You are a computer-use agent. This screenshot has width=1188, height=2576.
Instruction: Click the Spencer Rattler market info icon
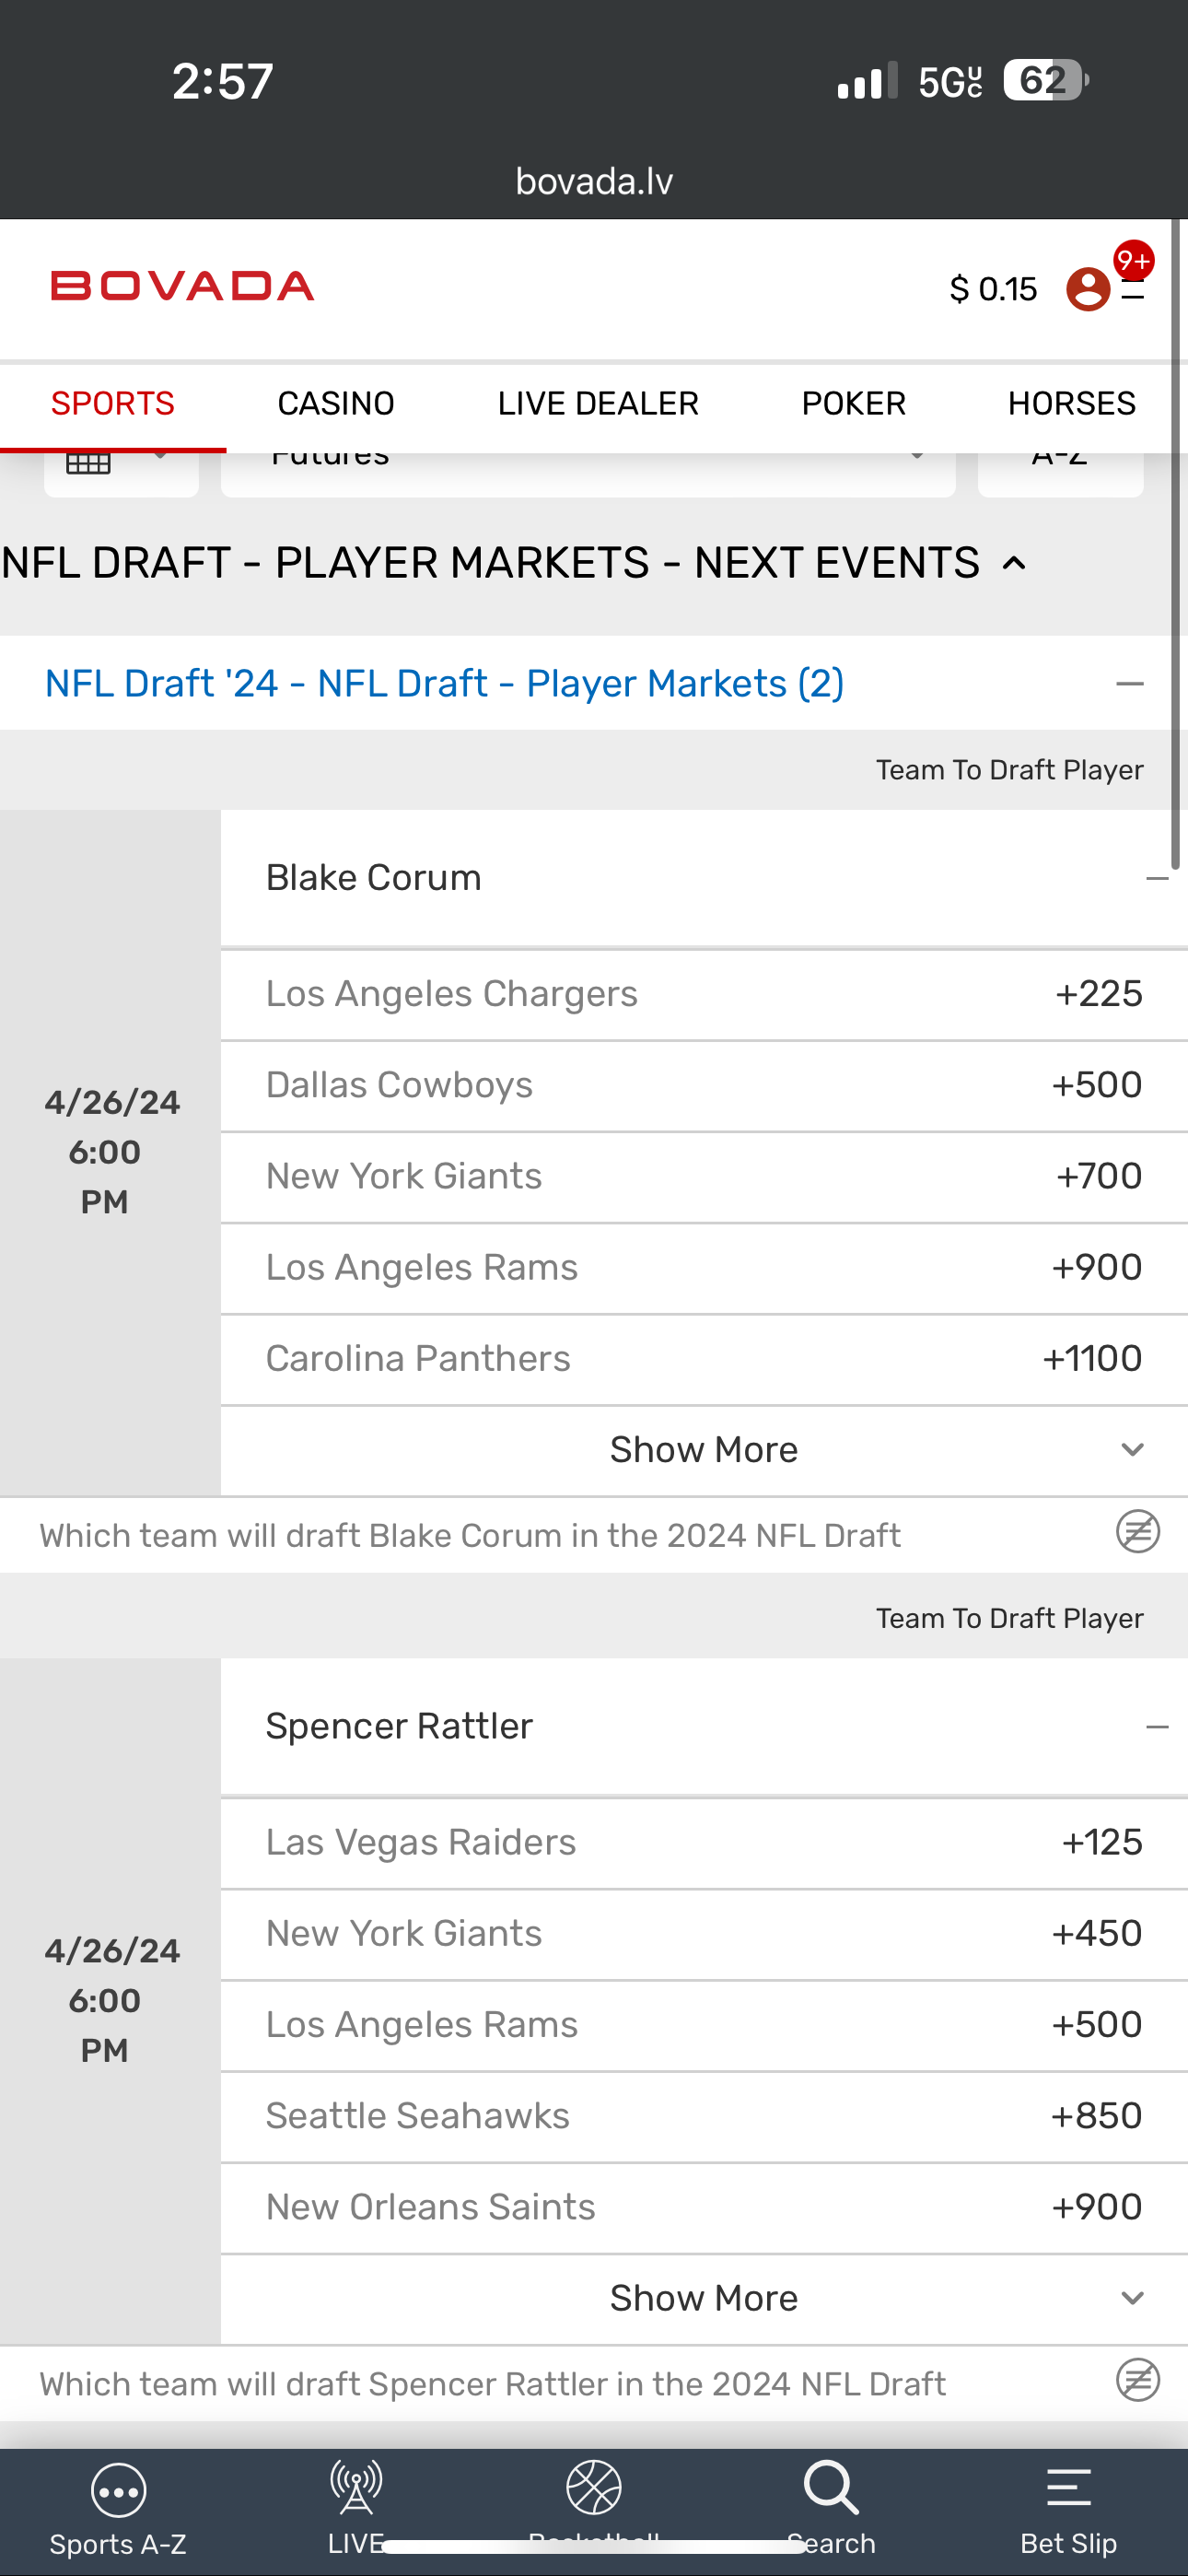click(x=1137, y=2380)
